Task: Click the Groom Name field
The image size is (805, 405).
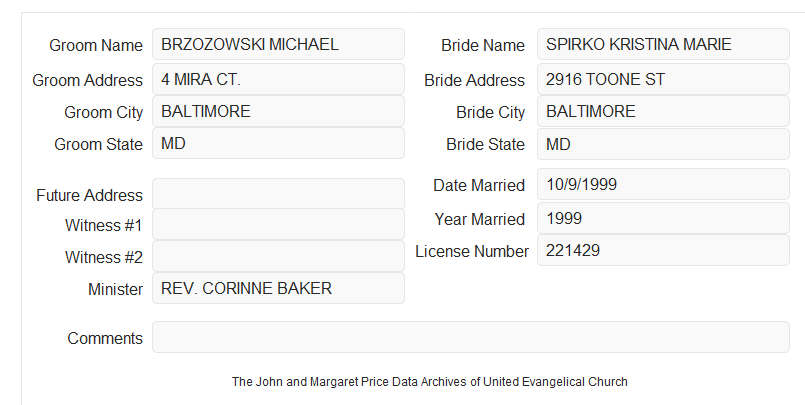Action: coord(278,44)
